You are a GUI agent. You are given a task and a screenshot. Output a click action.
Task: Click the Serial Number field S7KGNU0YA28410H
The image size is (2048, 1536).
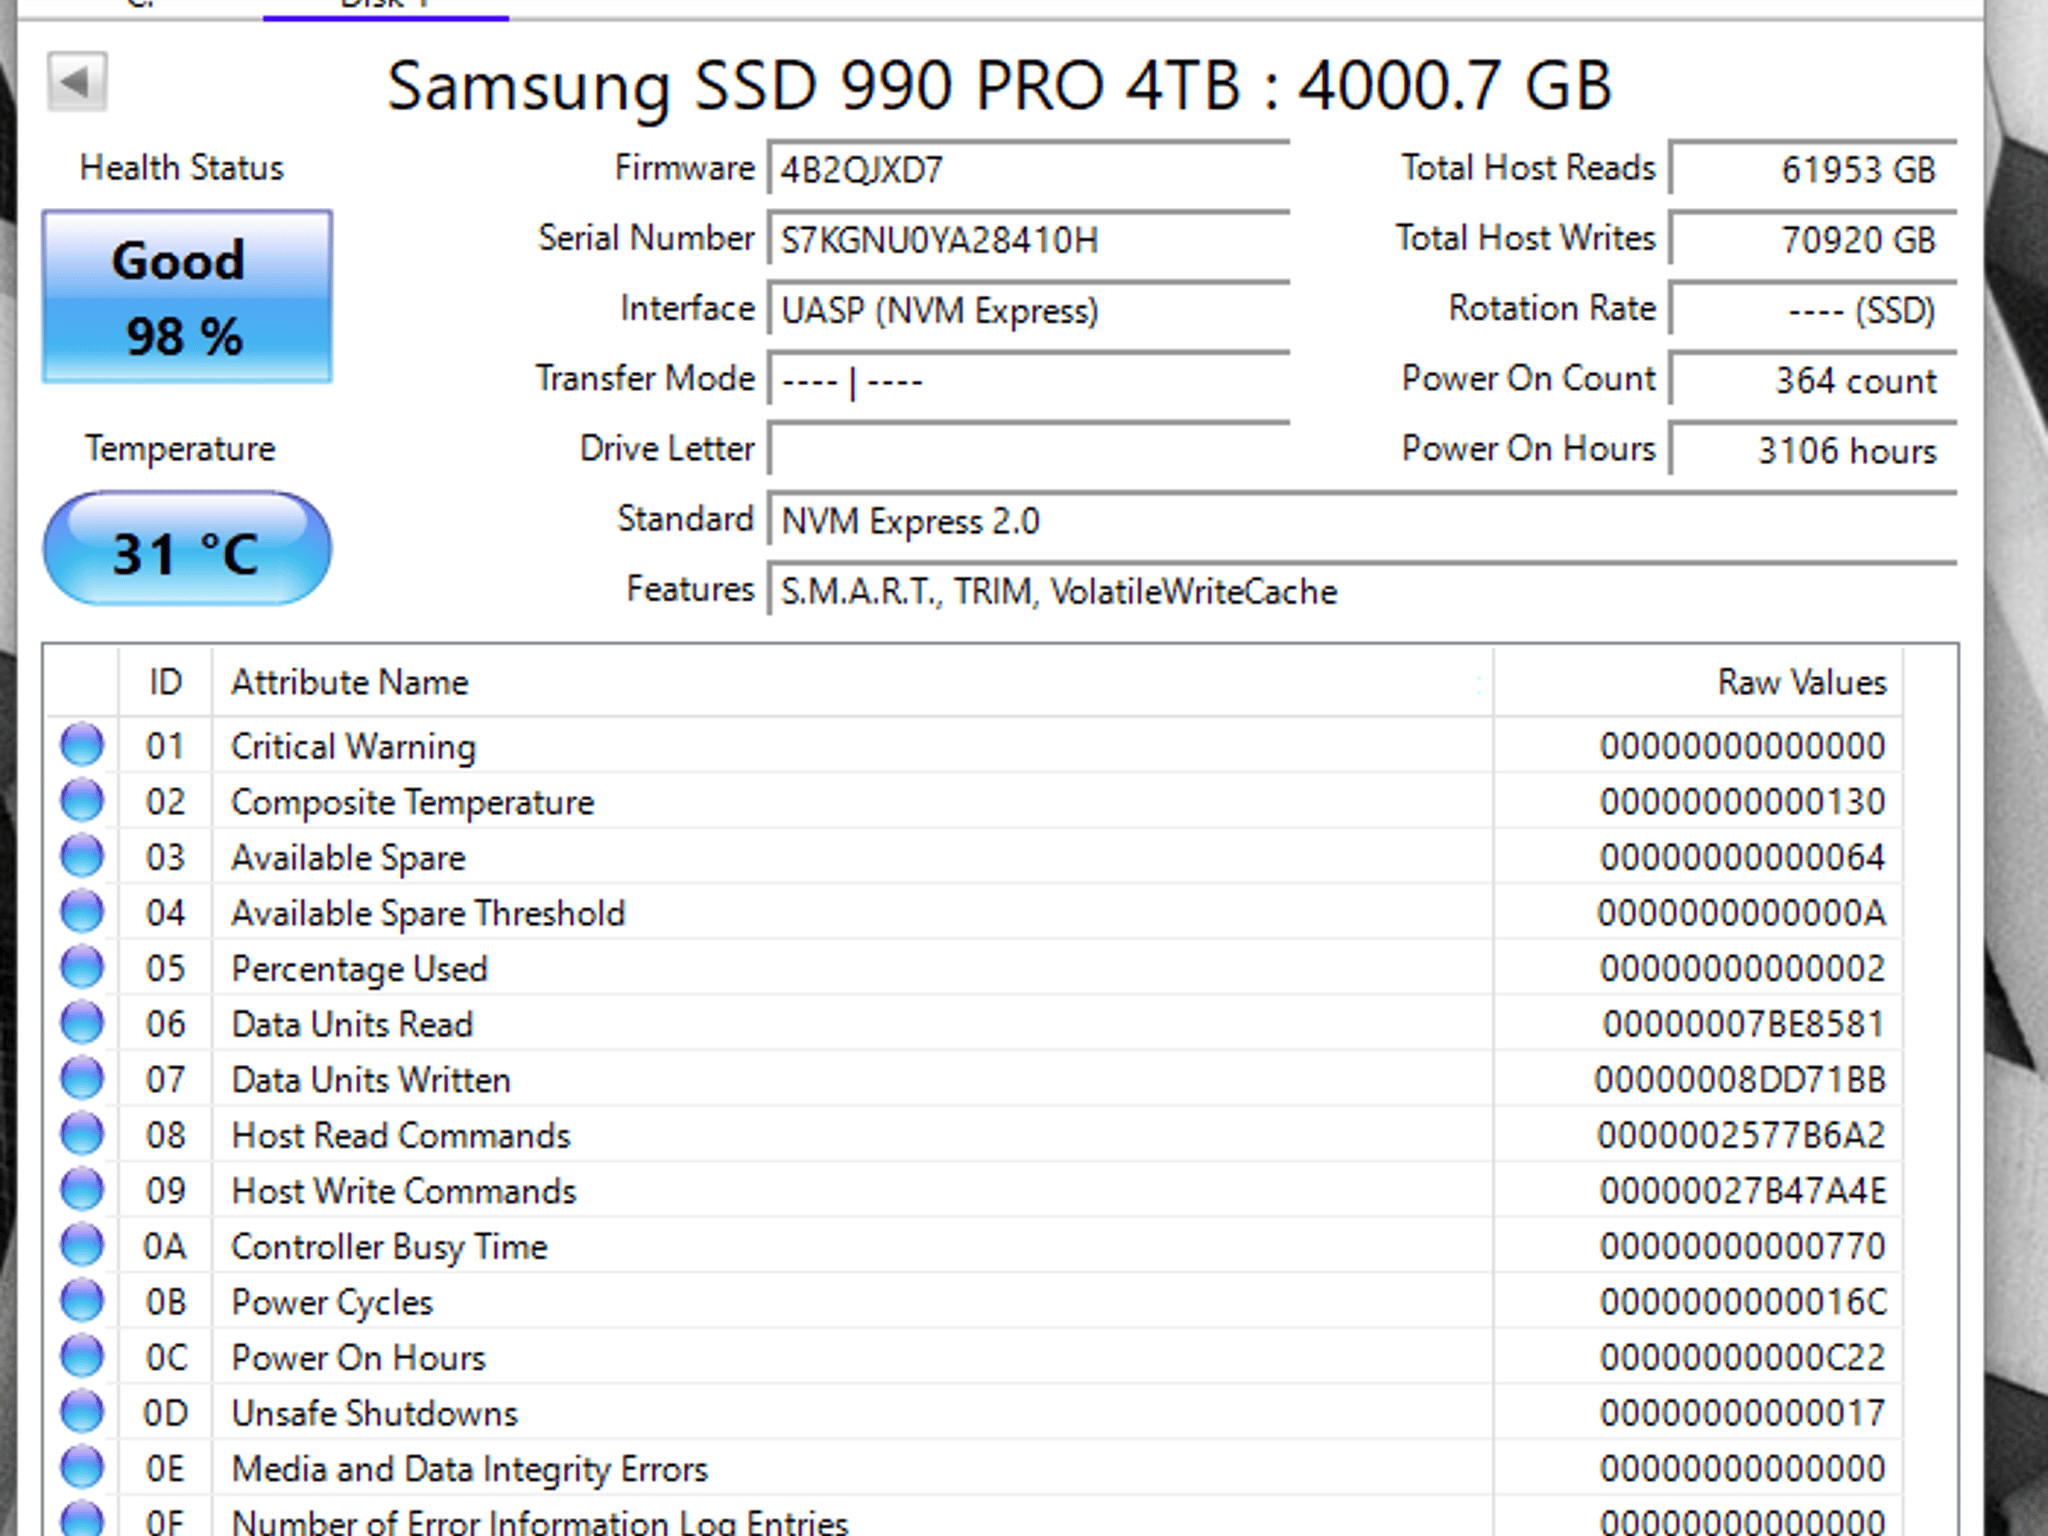(1029, 240)
